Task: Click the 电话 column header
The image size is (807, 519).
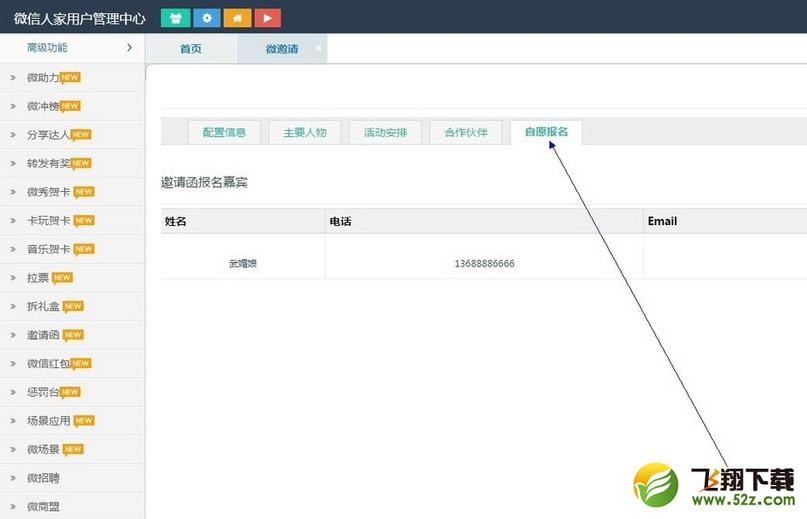Action: [484, 221]
